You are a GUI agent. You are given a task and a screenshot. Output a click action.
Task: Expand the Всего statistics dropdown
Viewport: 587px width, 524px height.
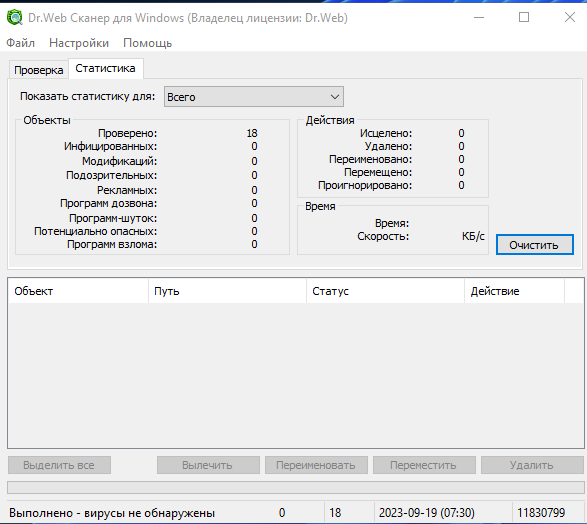(254, 97)
